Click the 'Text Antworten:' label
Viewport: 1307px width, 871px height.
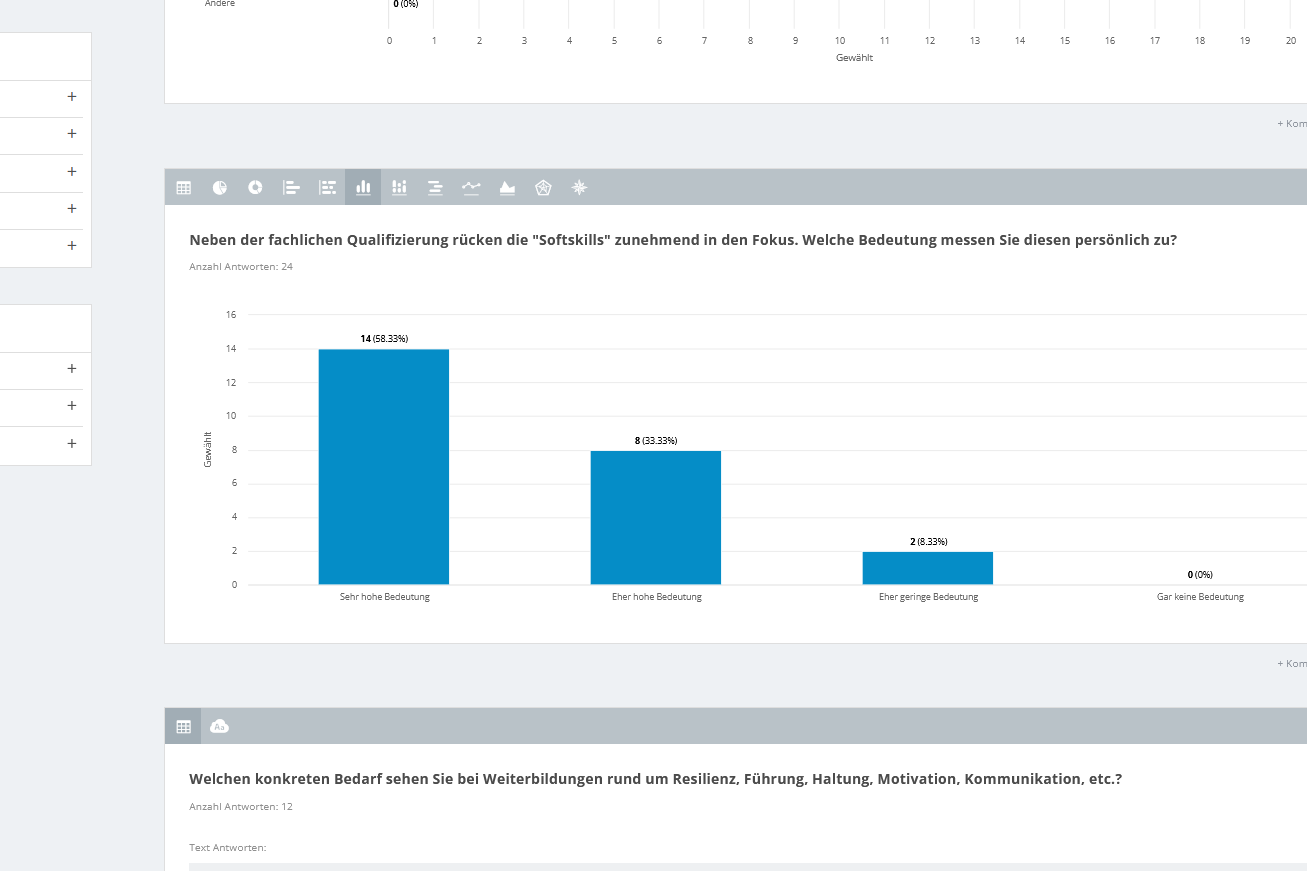(228, 848)
